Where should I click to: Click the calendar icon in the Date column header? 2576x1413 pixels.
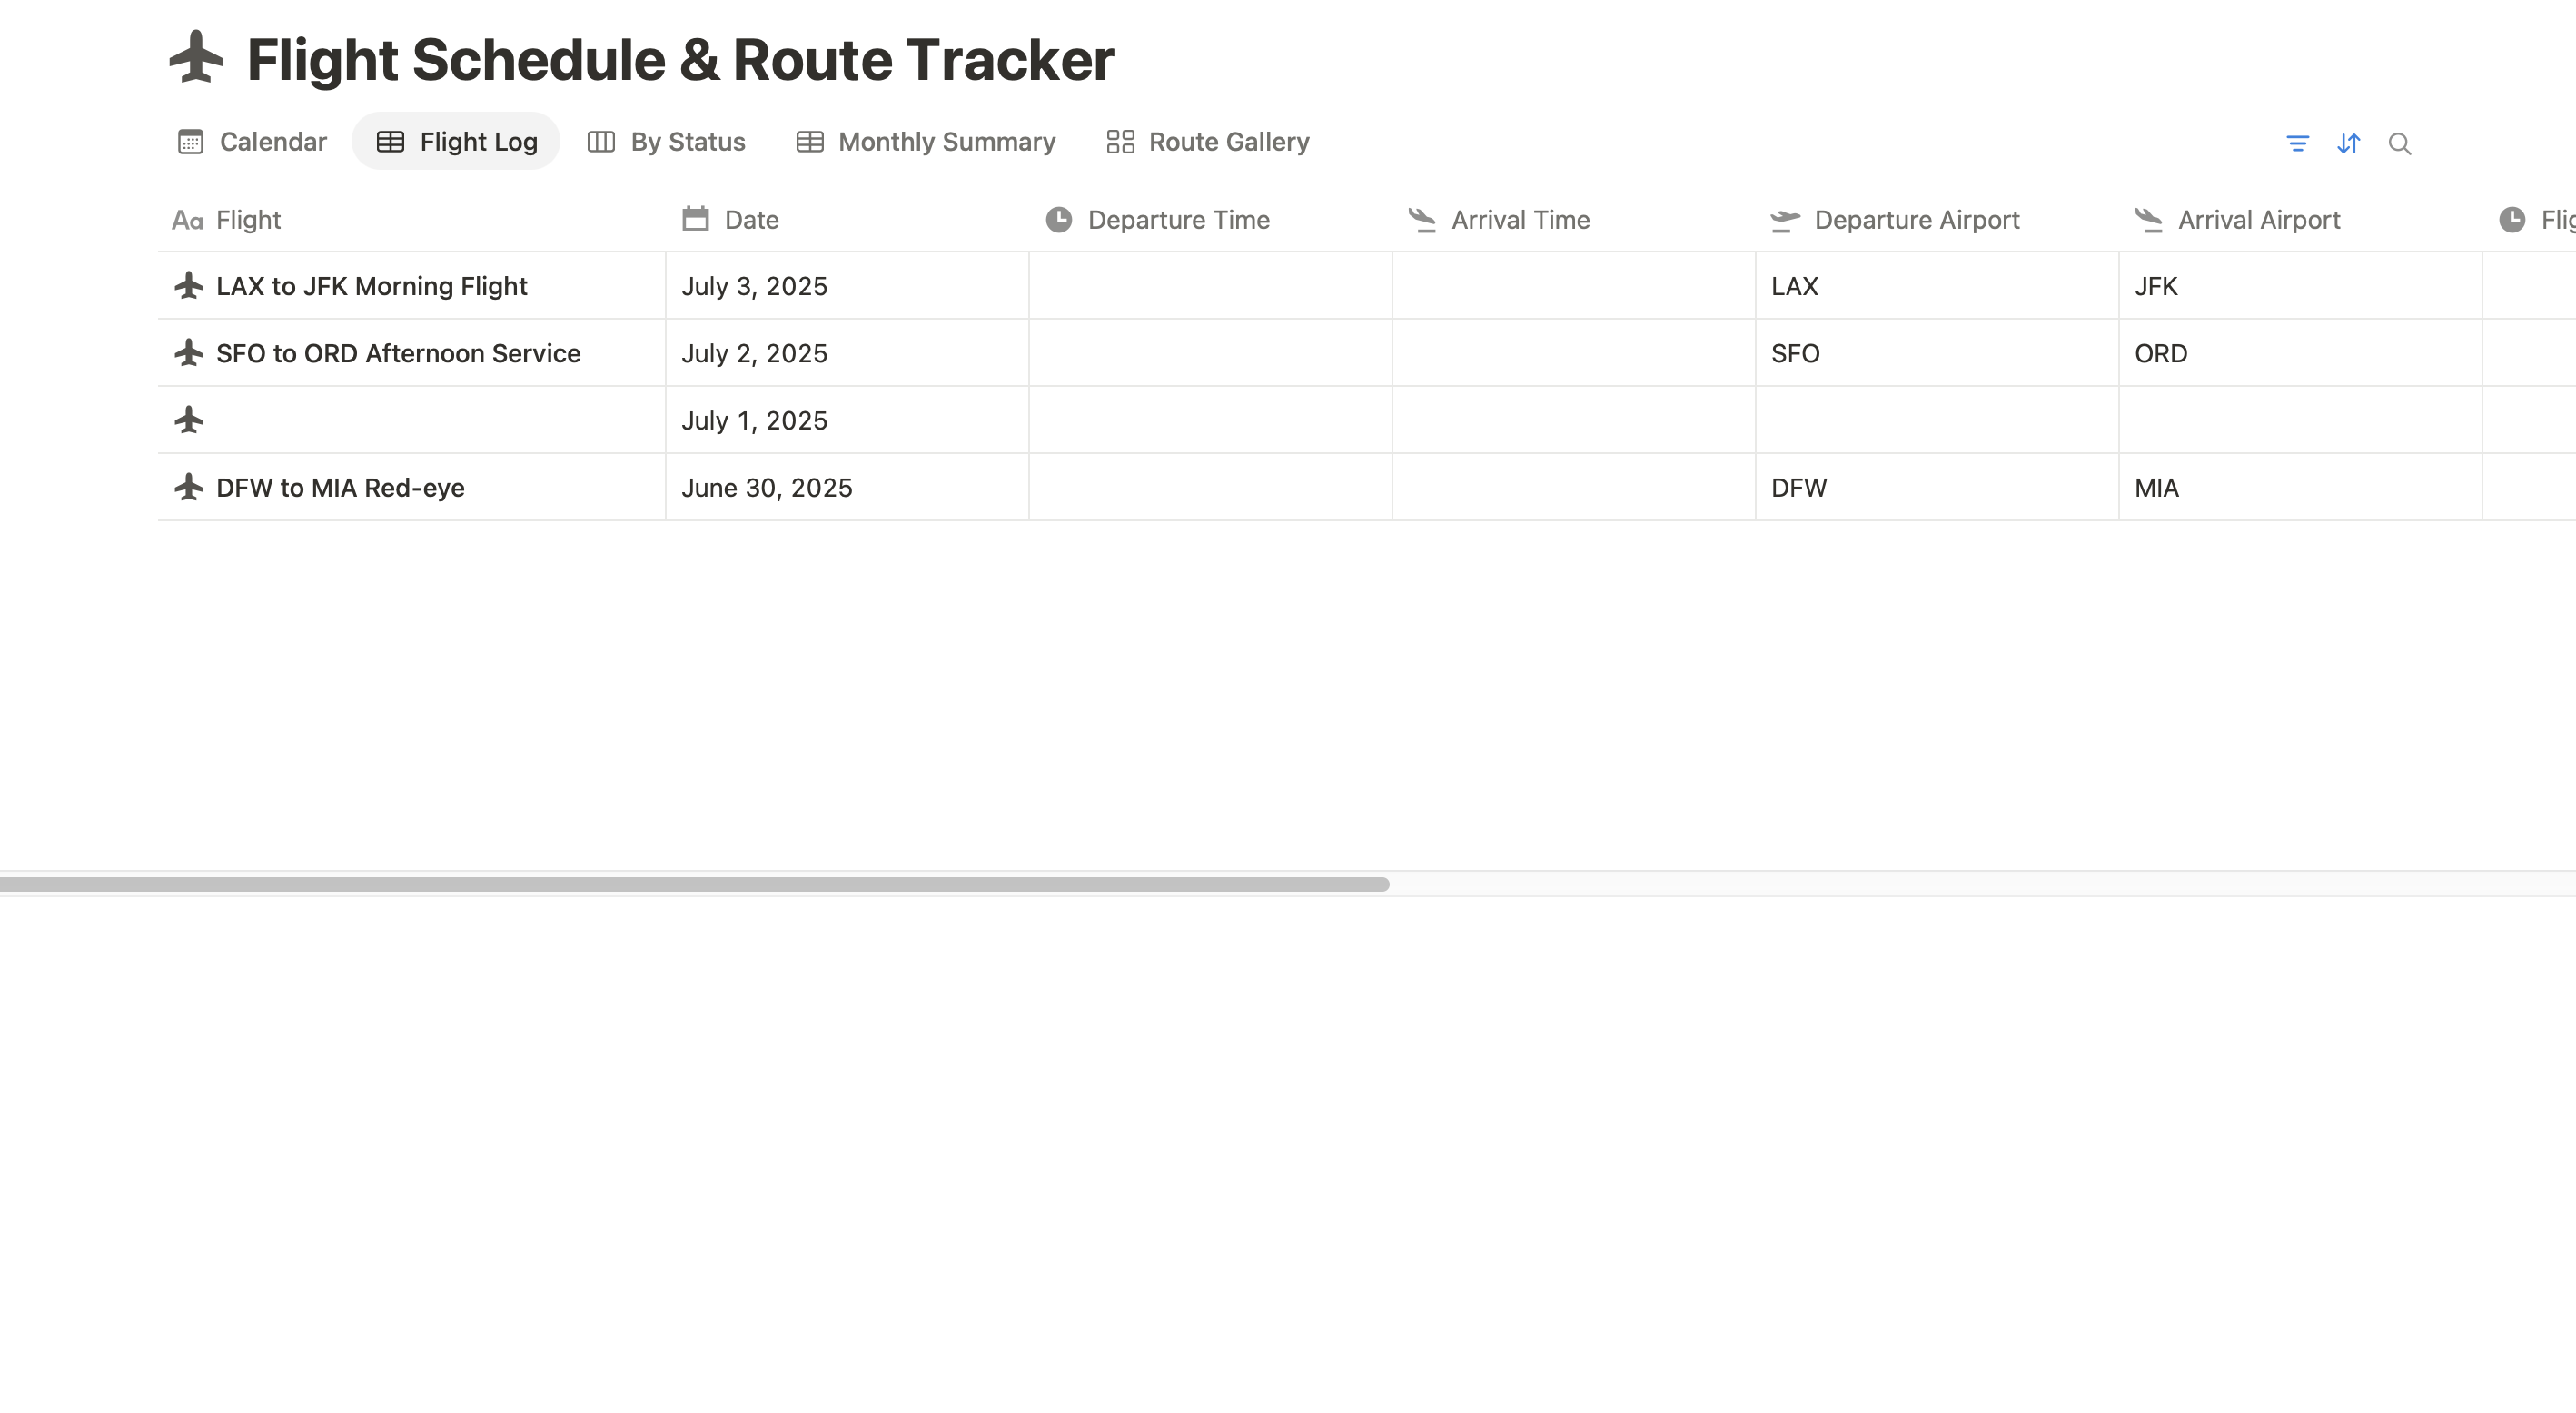(694, 219)
